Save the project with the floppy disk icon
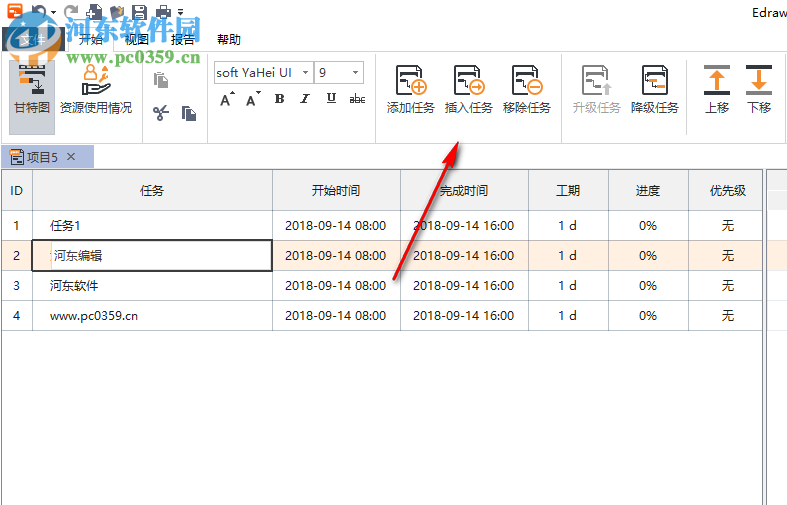Viewport: 787px width, 505px height. [140, 12]
